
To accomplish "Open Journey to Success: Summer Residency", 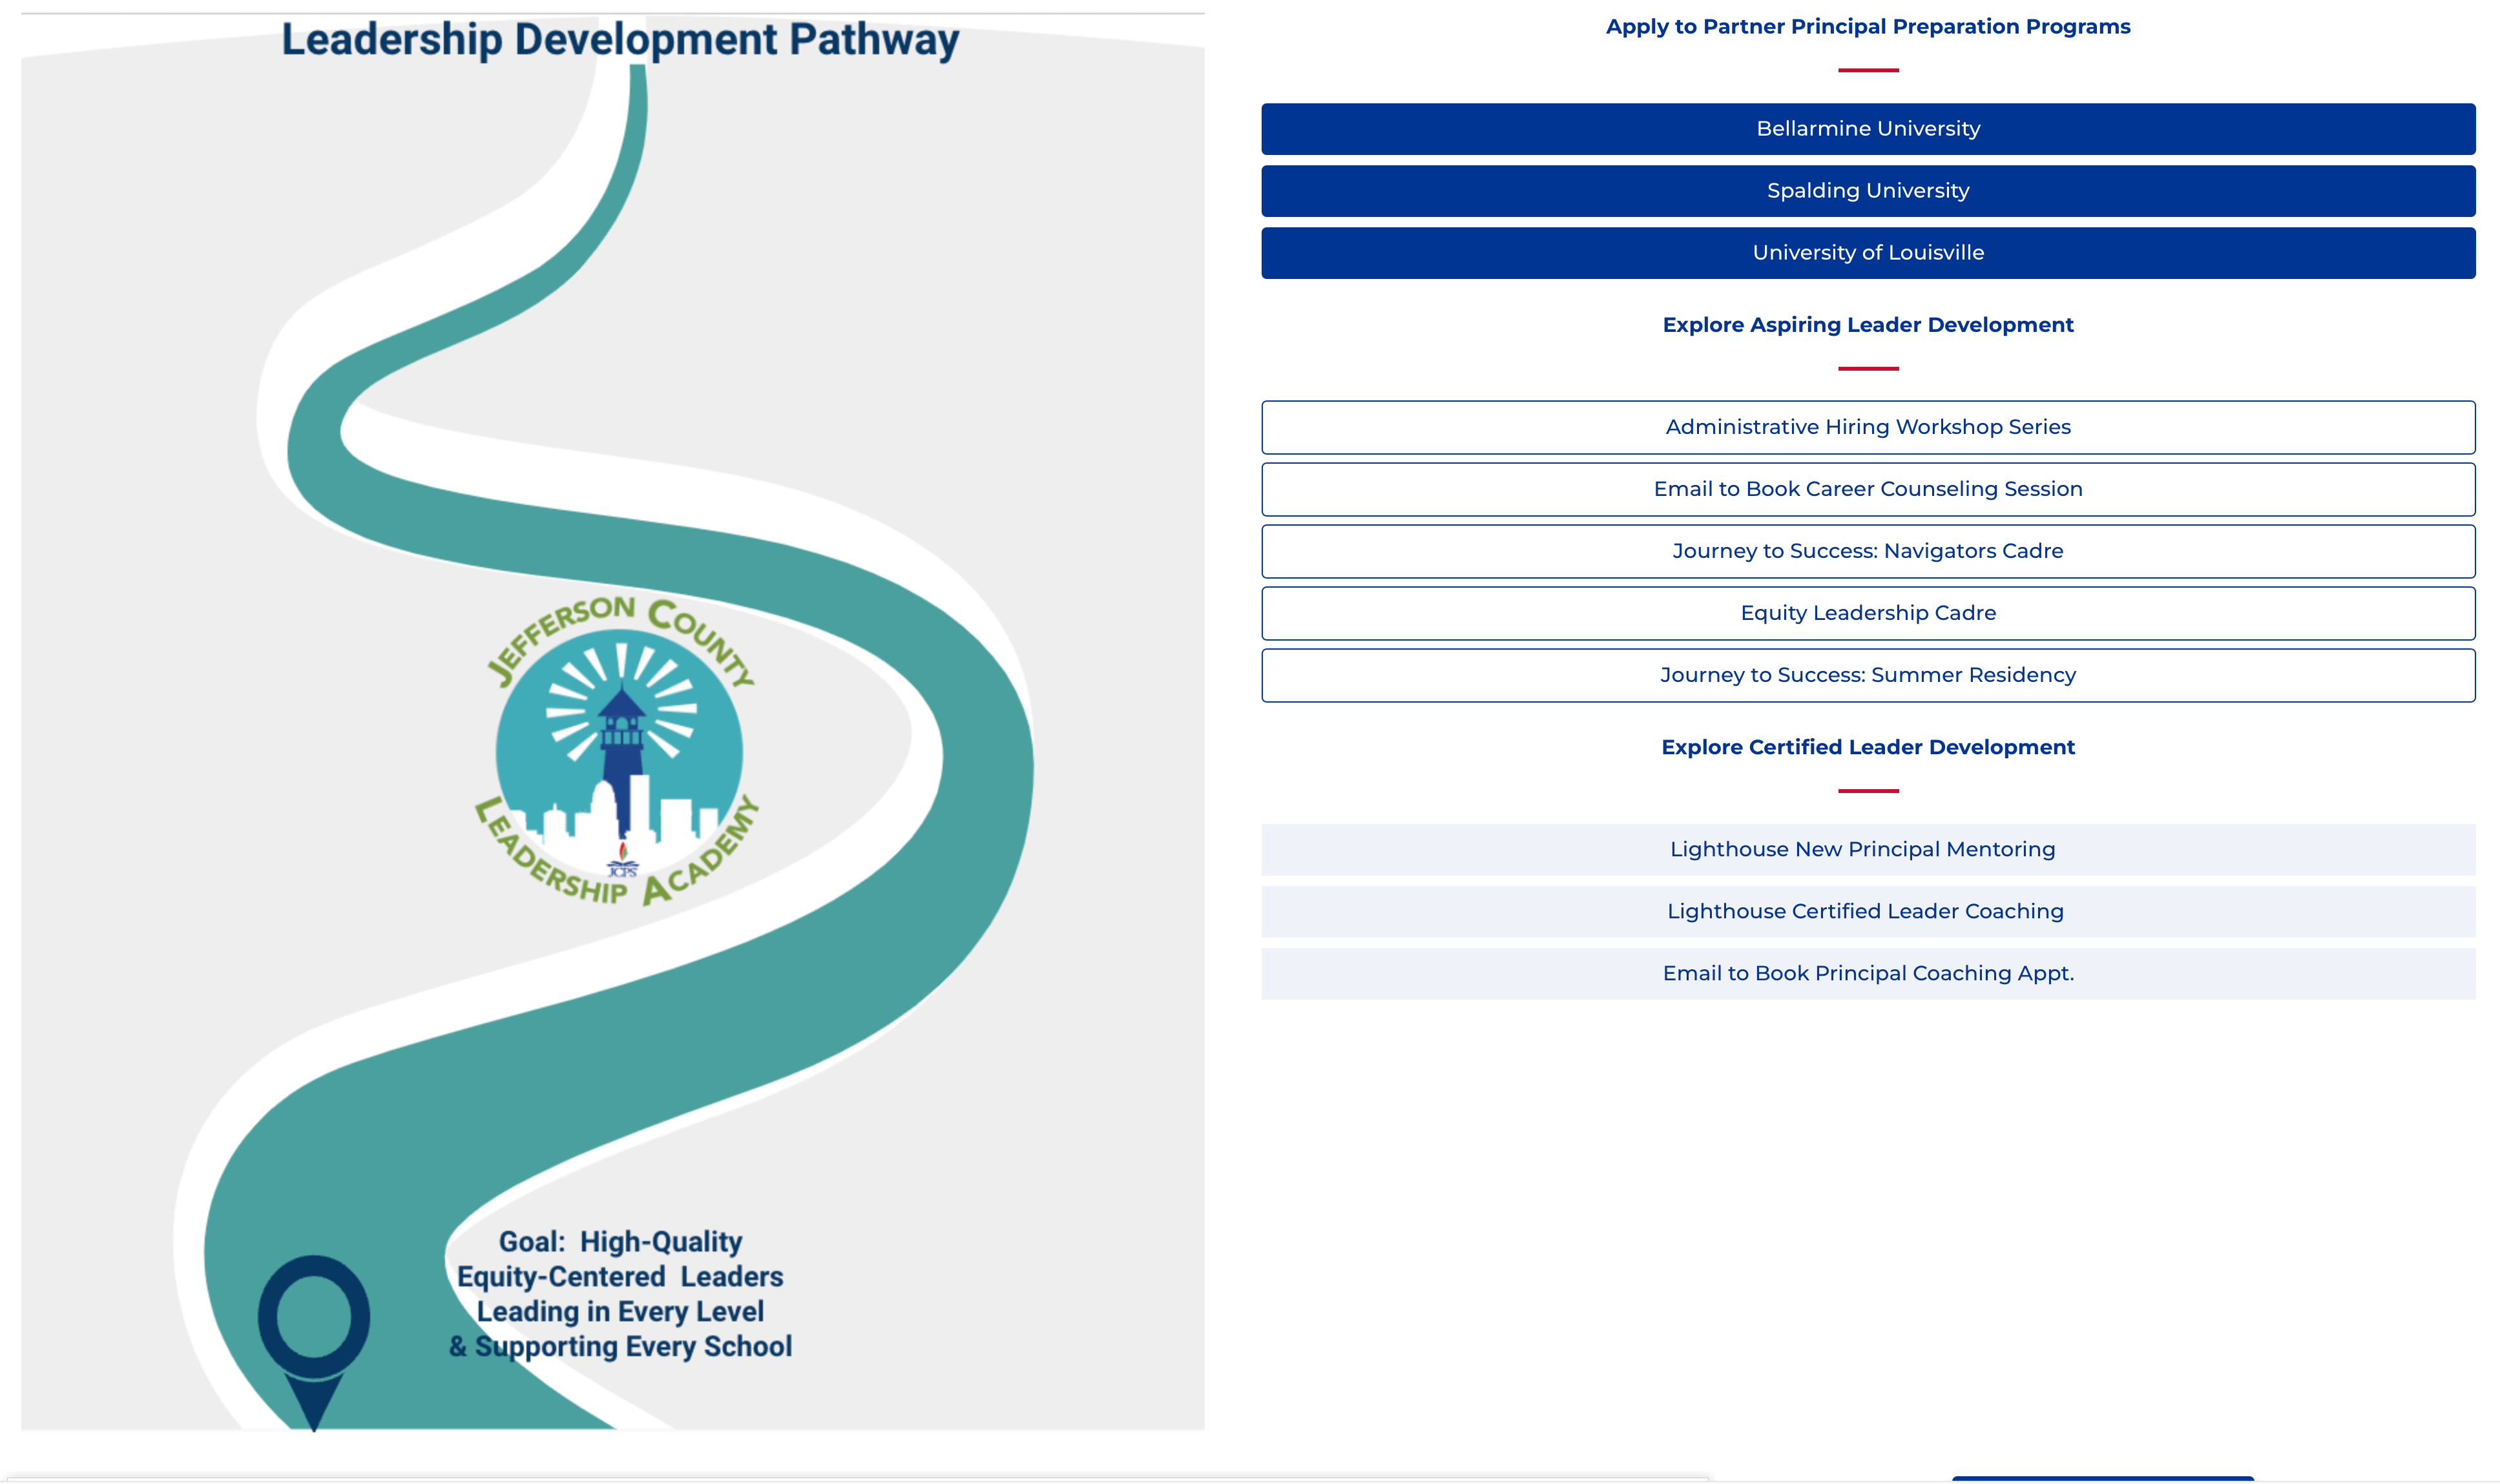I will 1867,675.
